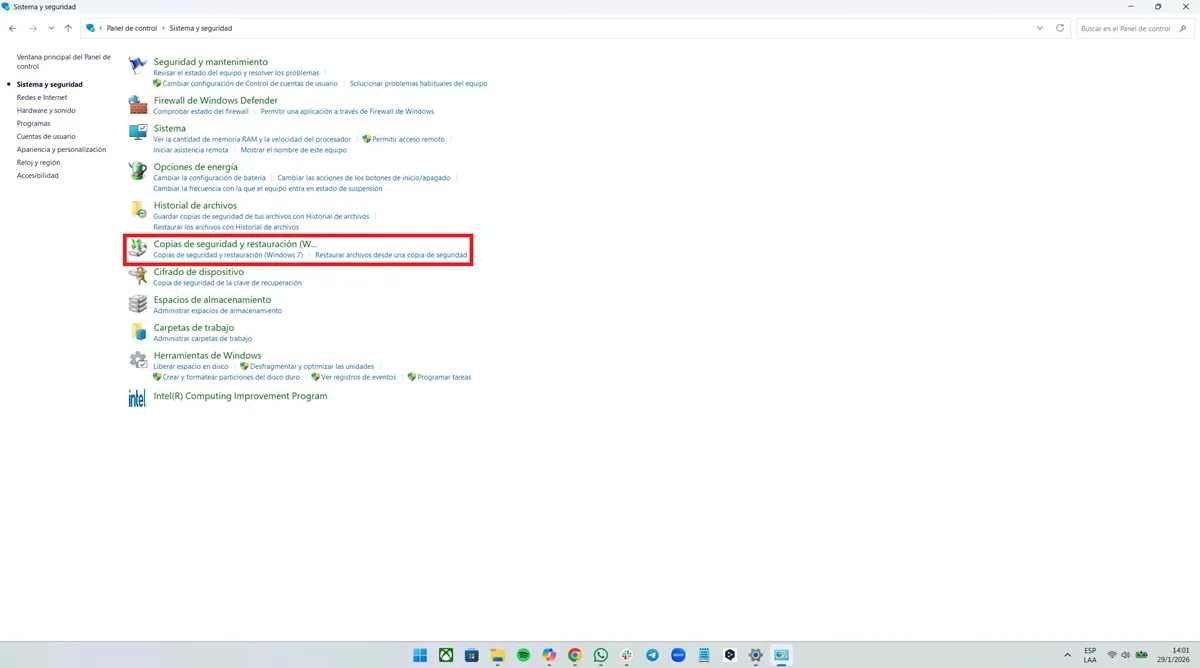This screenshot has height=668, width=1200.
Task: Select Cuentas de usuario in sidebar
Action: 46,137
